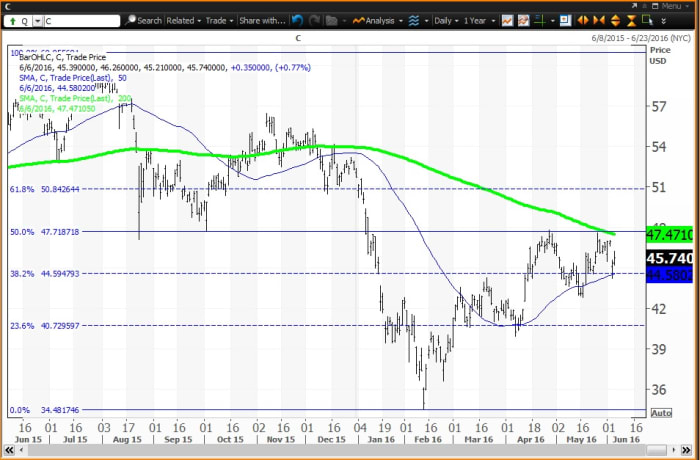Click the blue undo arrow
The image size is (700, 460).
[297, 20]
